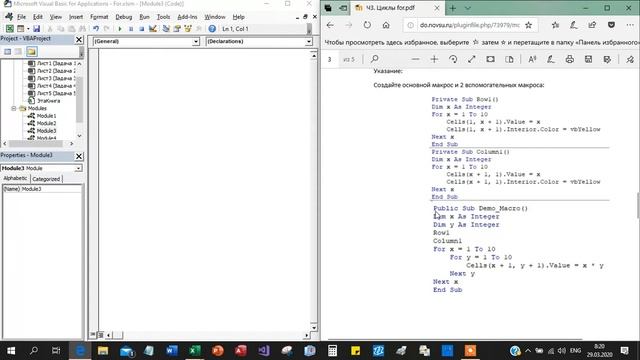Print the PDF document

[x=570, y=59]
